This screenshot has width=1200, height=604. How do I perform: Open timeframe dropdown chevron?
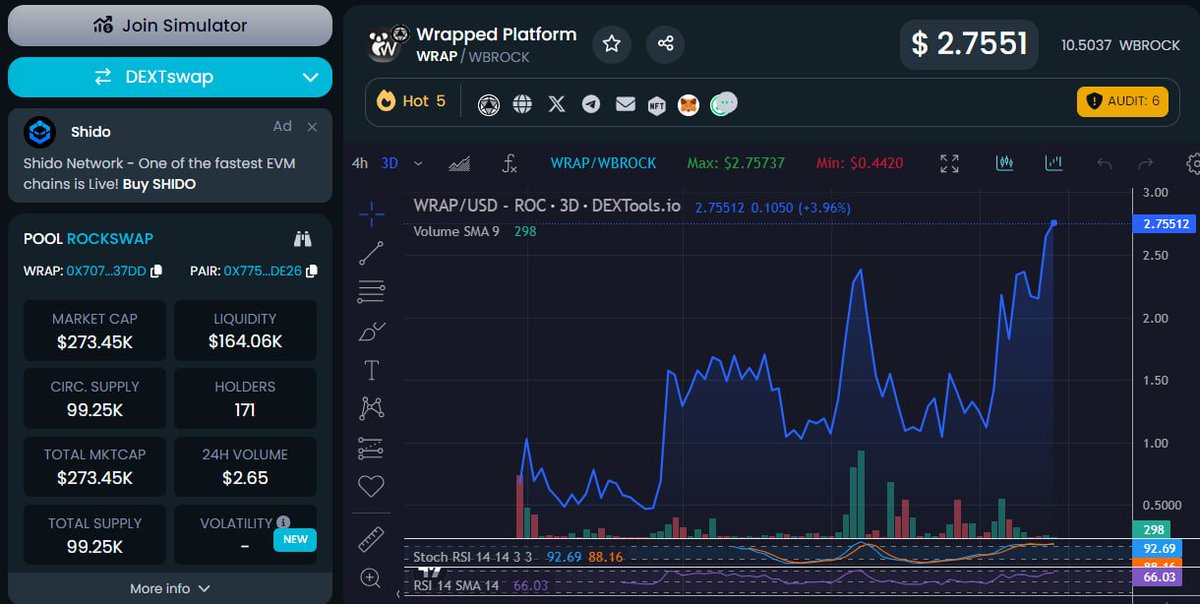tap(418, 163)
